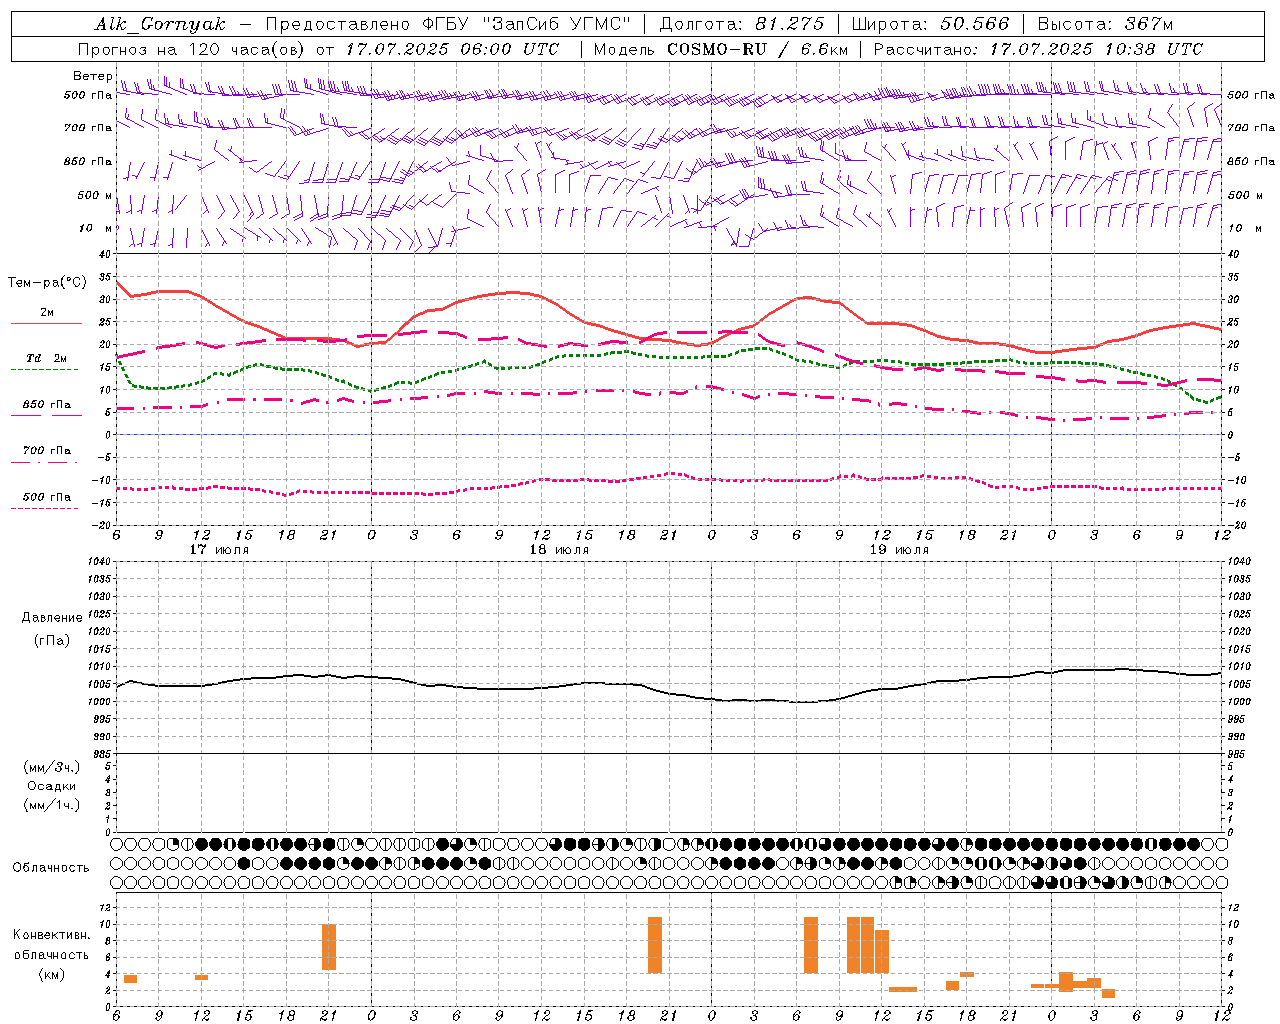Click the Рассчитано 17.07.2025 10:38 UTC timestamp
The height and width of the screenshot is (1024, 1280).
click(1038, 49)
